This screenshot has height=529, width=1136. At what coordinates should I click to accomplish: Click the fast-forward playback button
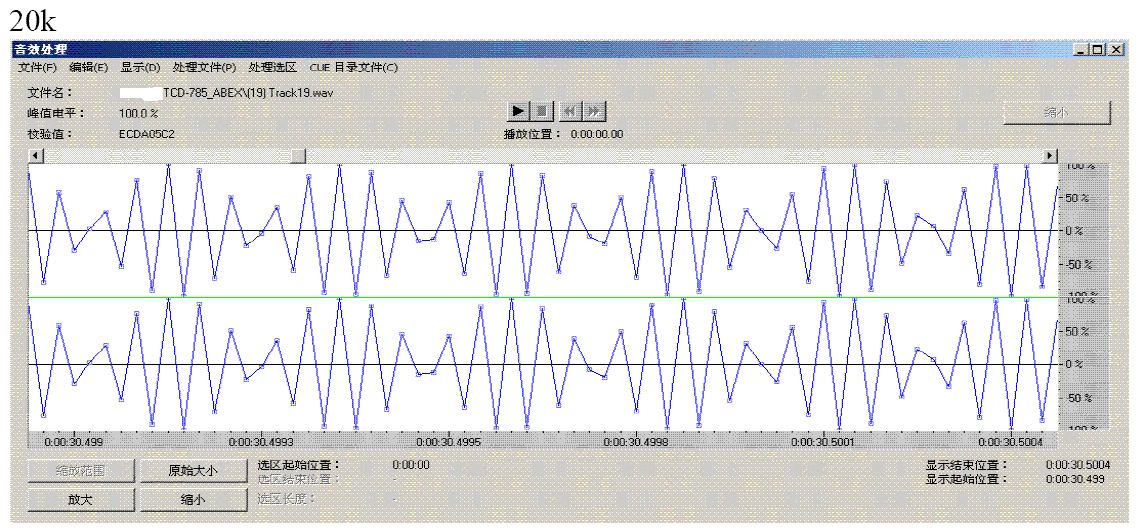[594, 111]
